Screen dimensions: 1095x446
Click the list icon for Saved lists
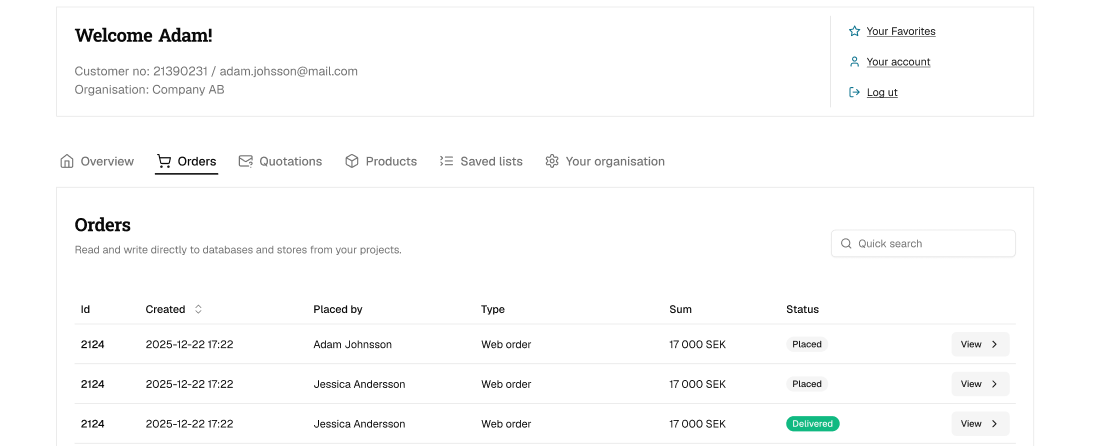446,161
